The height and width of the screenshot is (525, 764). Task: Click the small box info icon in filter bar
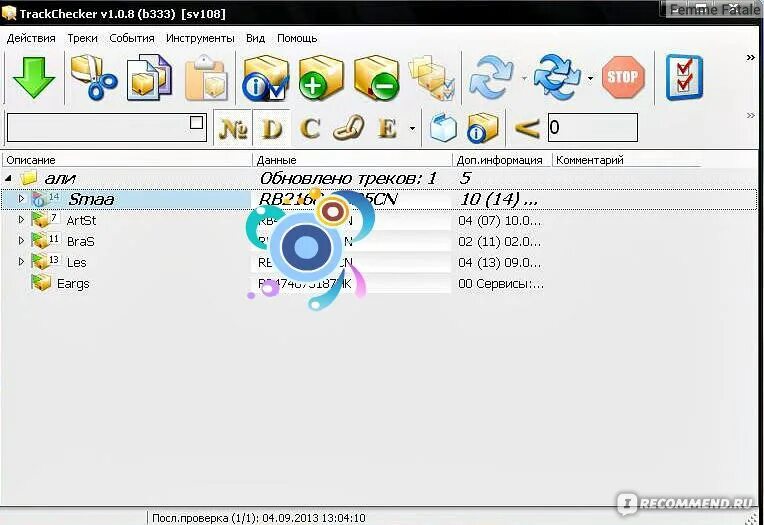(482, 128)
